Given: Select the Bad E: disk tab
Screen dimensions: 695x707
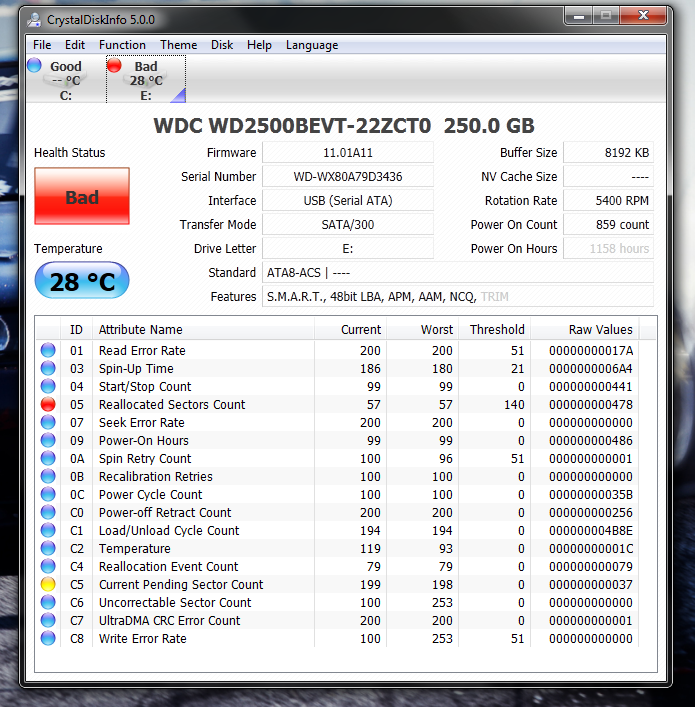Looking at the screenshot, I should 146,80.
